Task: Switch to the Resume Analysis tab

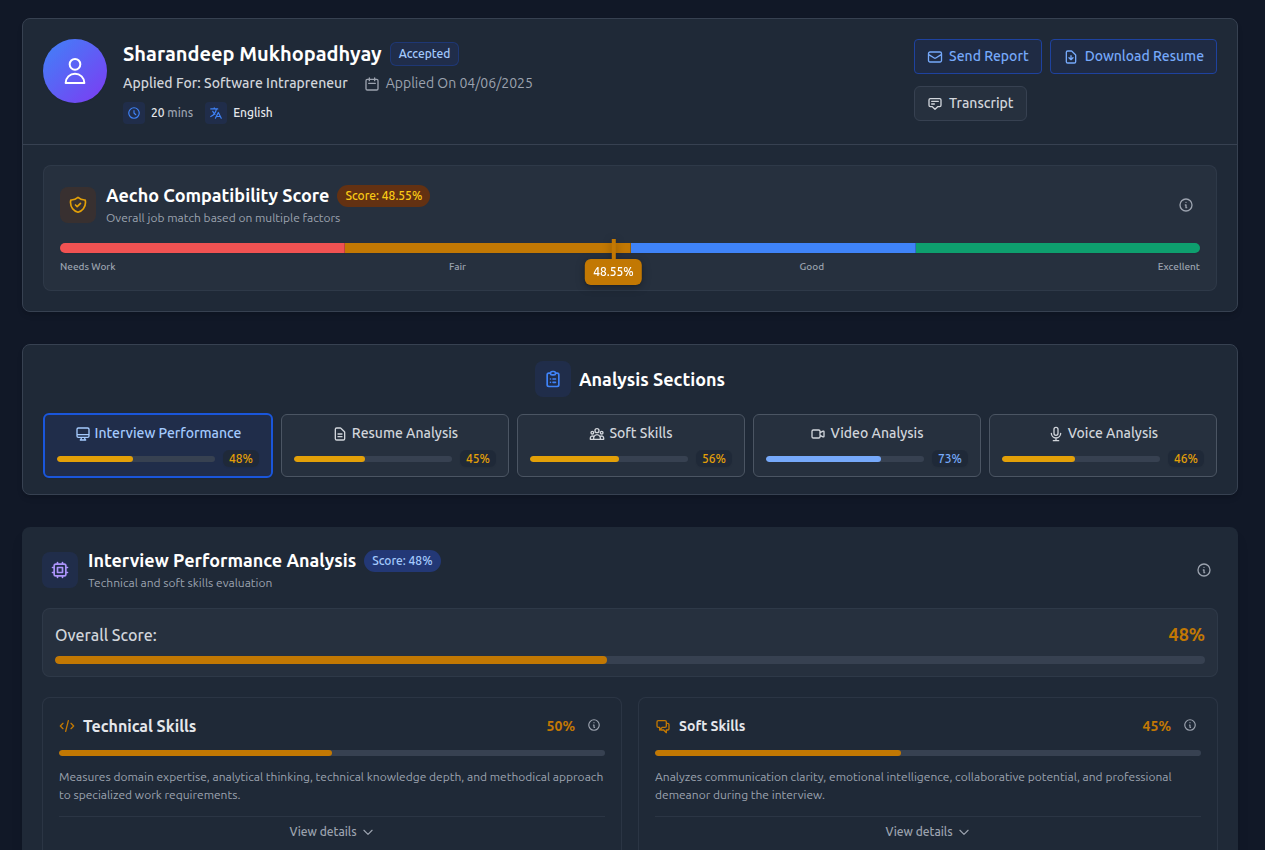Action: click(x=395, y=445)
